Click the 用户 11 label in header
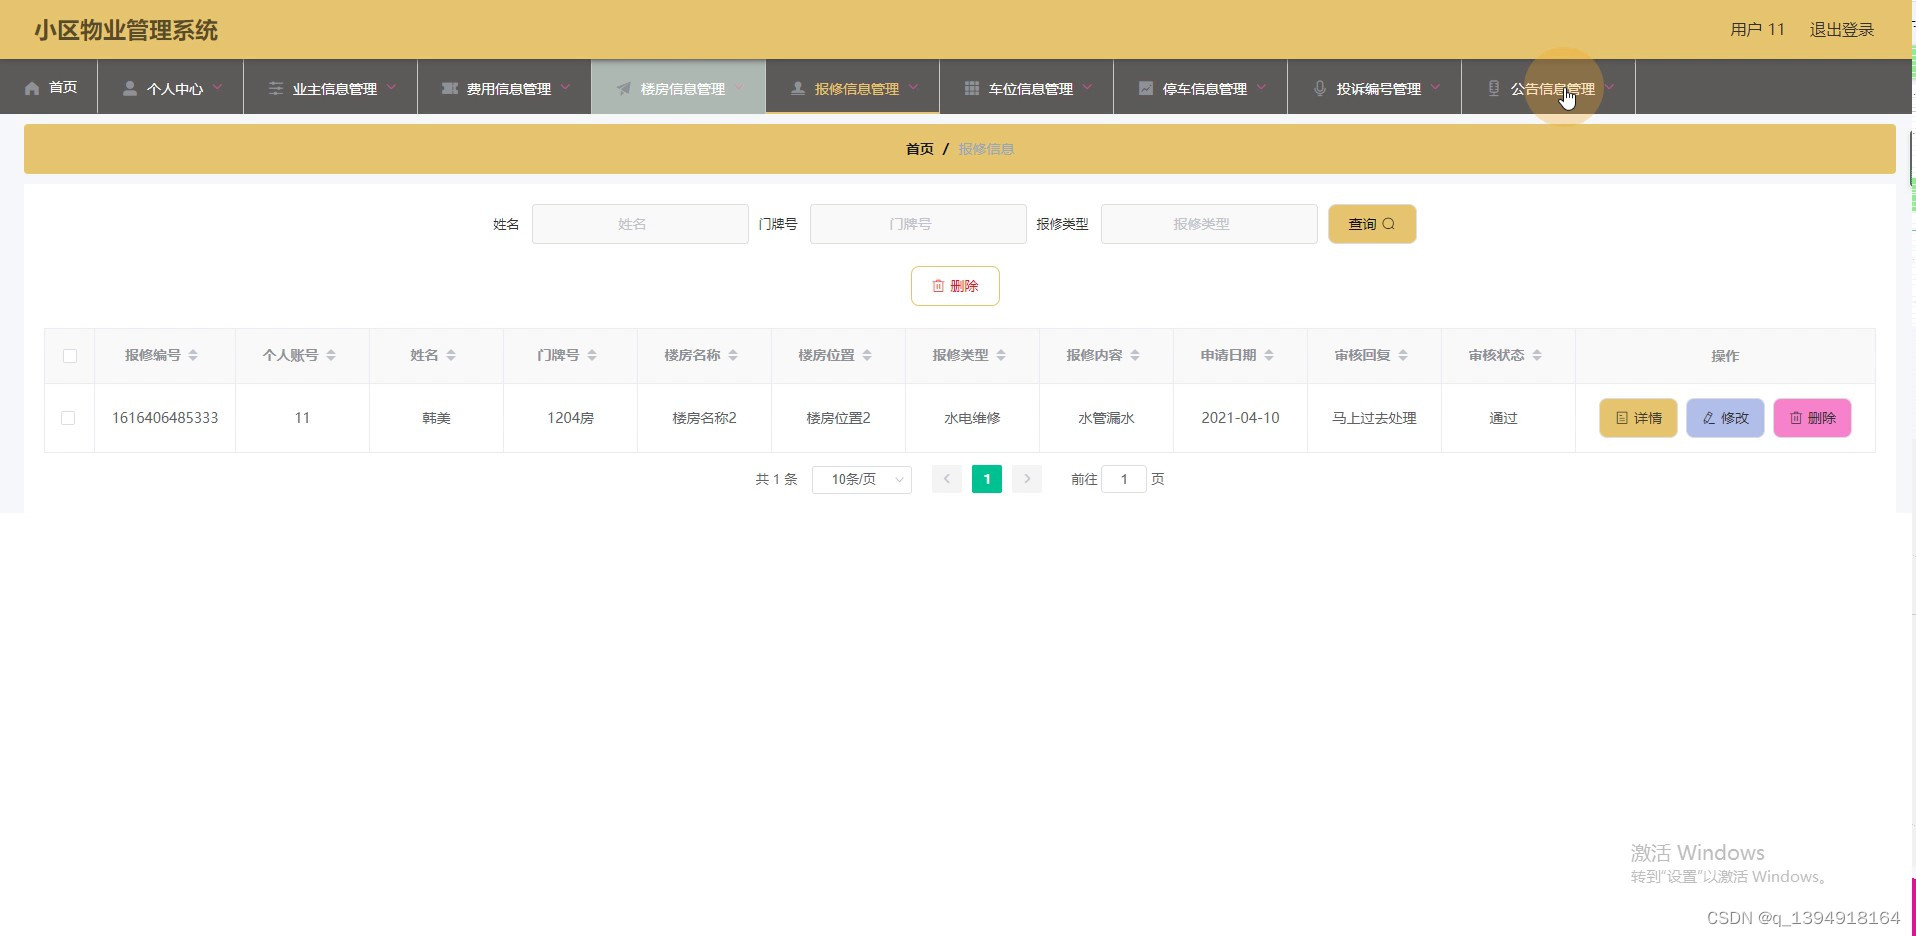The width and height of the screenshot is (1916, 936). 1757,30
